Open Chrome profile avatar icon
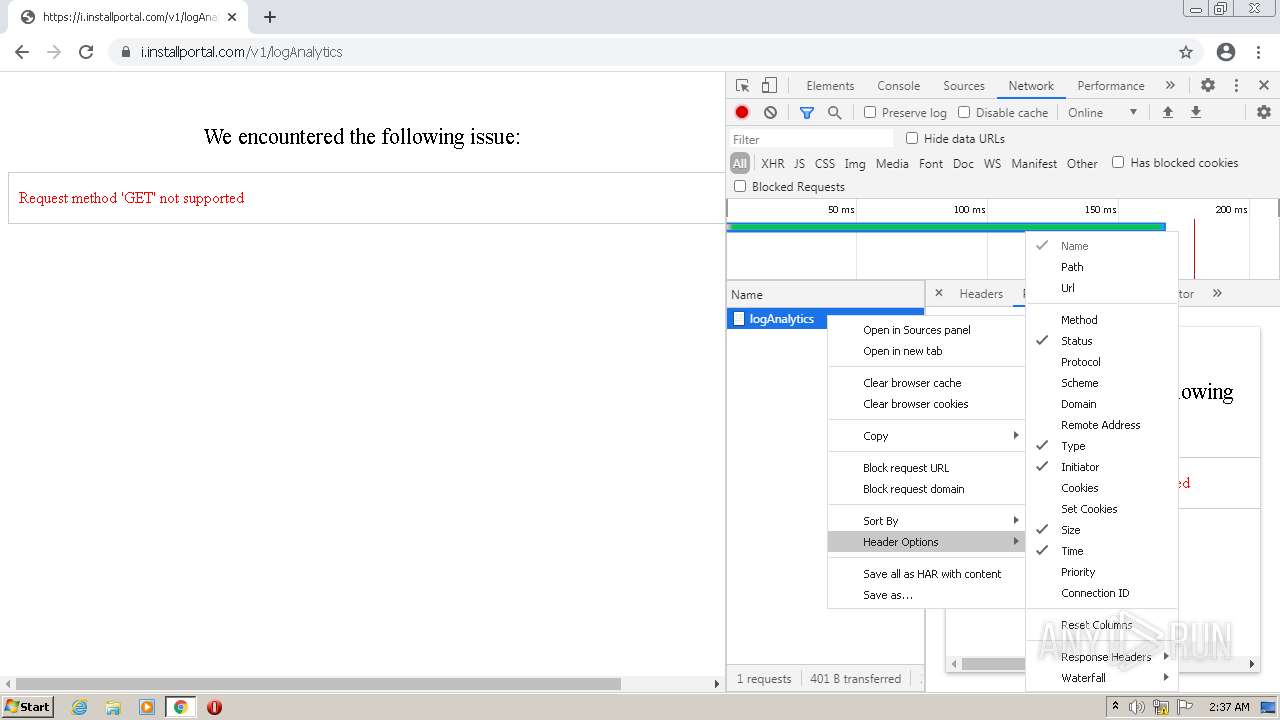Image resolution: width=1280 pixels, height=720 pixels. pos(1226,52)
